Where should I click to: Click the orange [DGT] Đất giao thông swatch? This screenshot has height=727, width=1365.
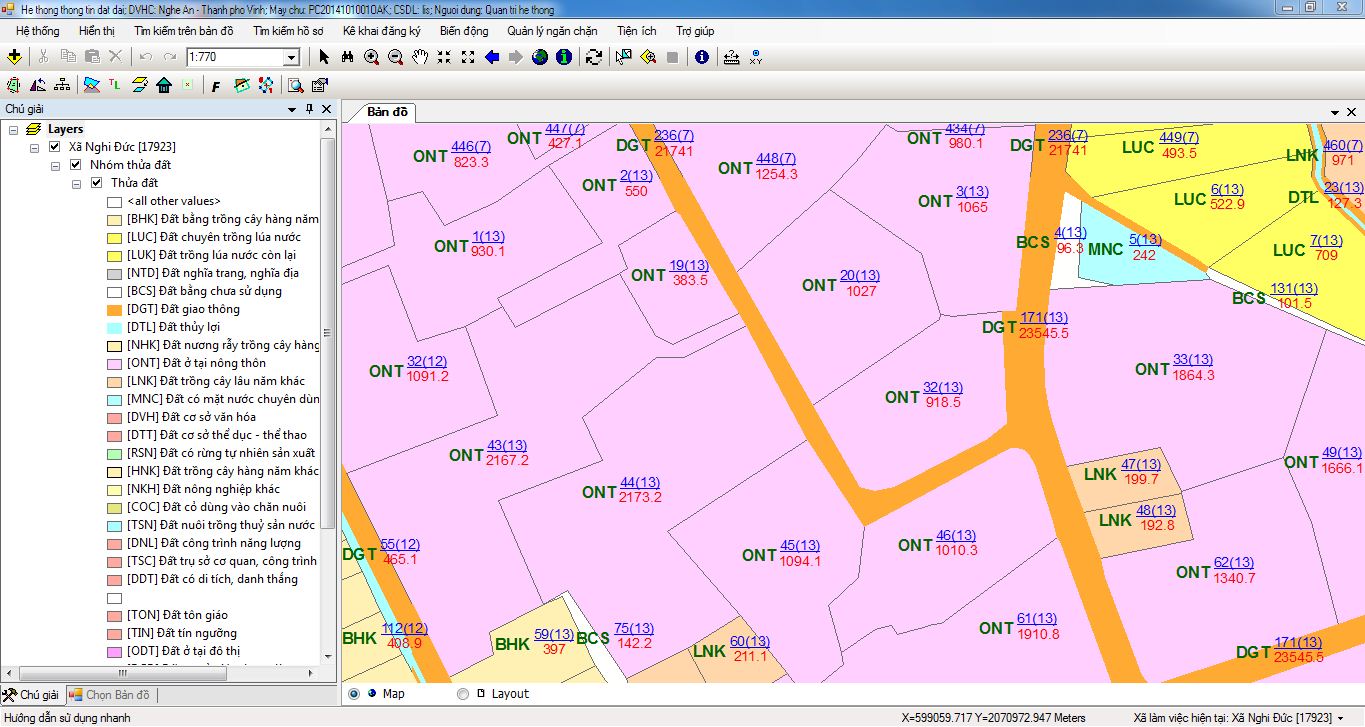point(115,310)
